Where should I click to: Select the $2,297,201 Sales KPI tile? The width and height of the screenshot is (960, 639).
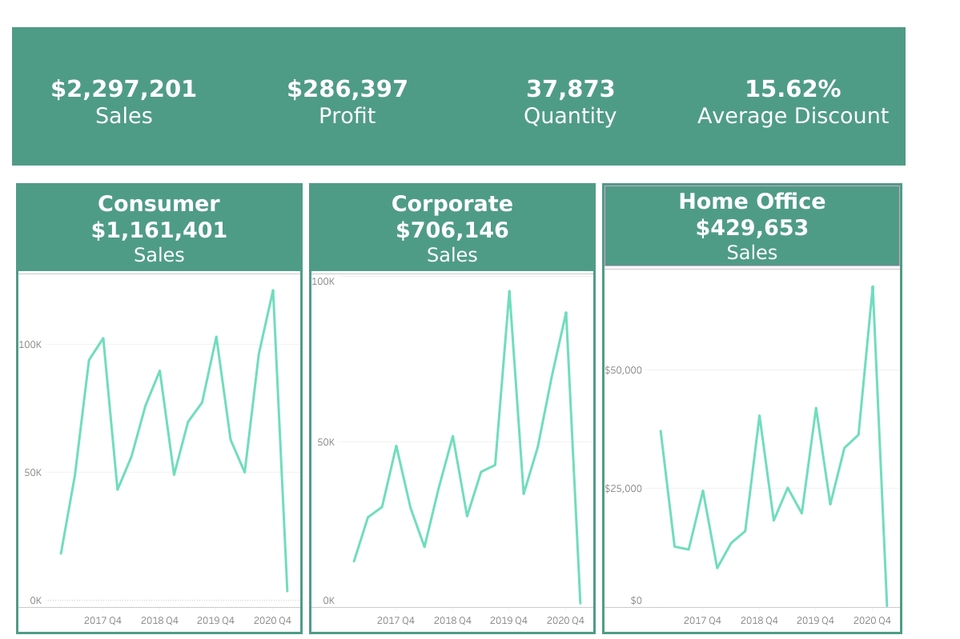pyautogui.click(x=124, y=100)
